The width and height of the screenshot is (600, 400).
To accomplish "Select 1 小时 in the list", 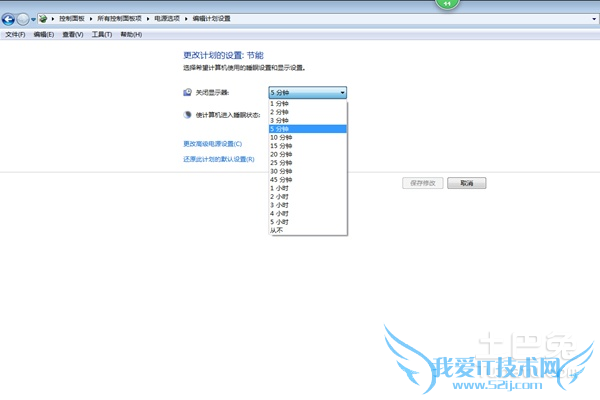I will click(x=308, y=188).
